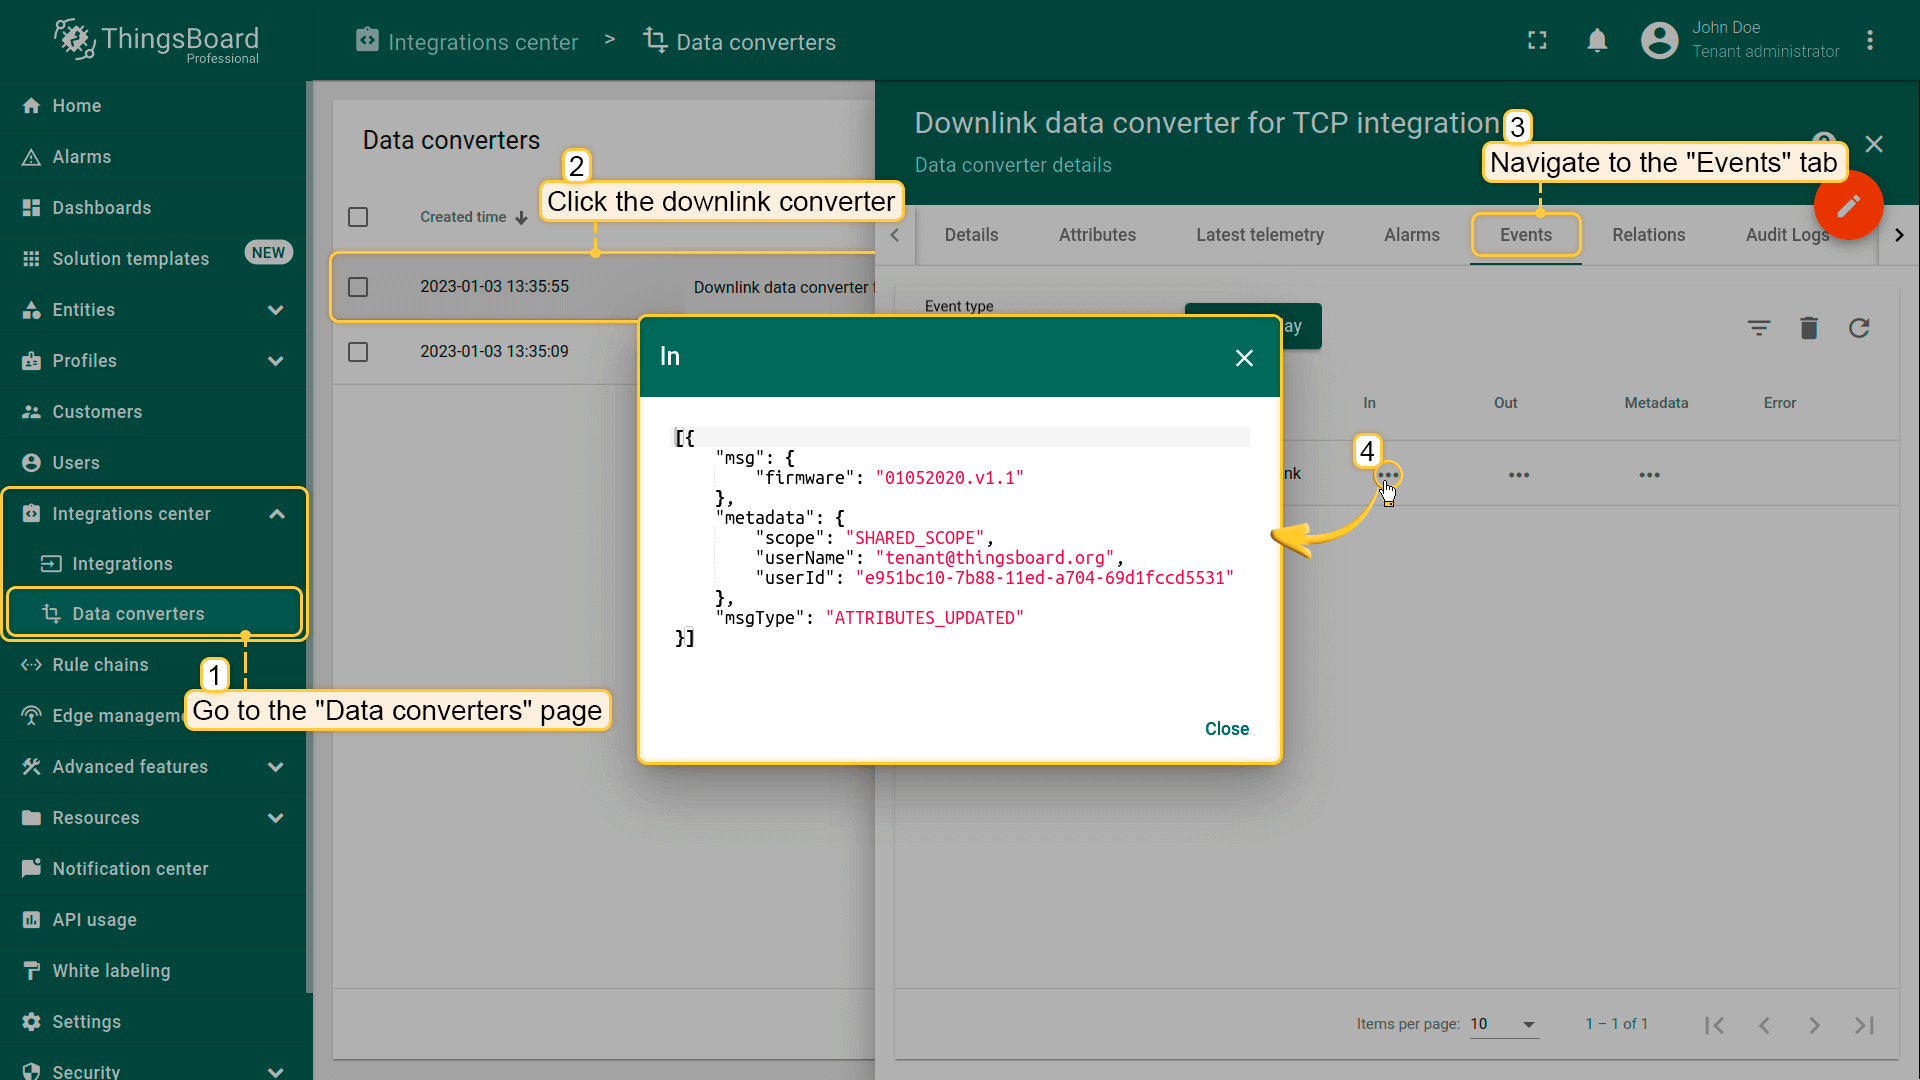Click Close in the In dialog

1226,729
